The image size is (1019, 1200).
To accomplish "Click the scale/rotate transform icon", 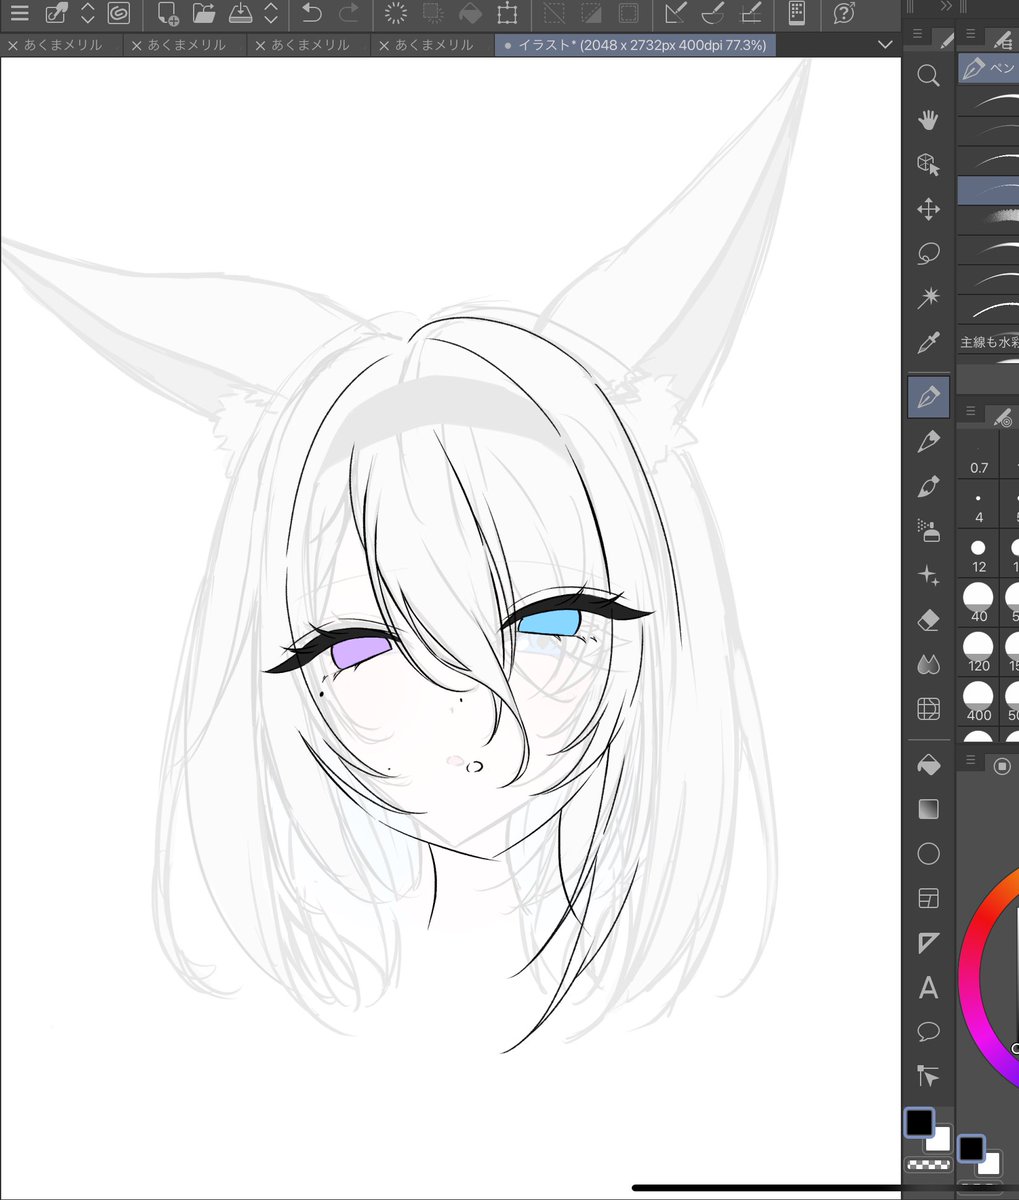I will 507,14.
